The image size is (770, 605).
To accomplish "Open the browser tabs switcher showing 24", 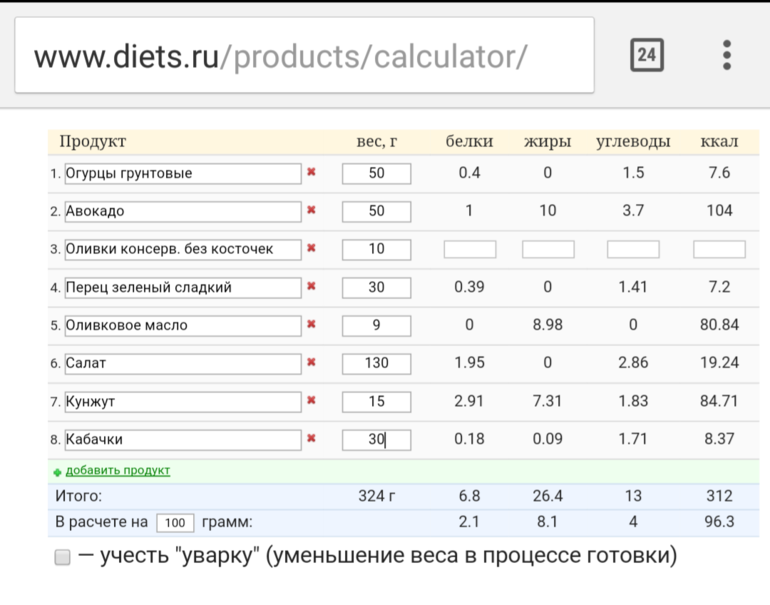I will point(647,55).
